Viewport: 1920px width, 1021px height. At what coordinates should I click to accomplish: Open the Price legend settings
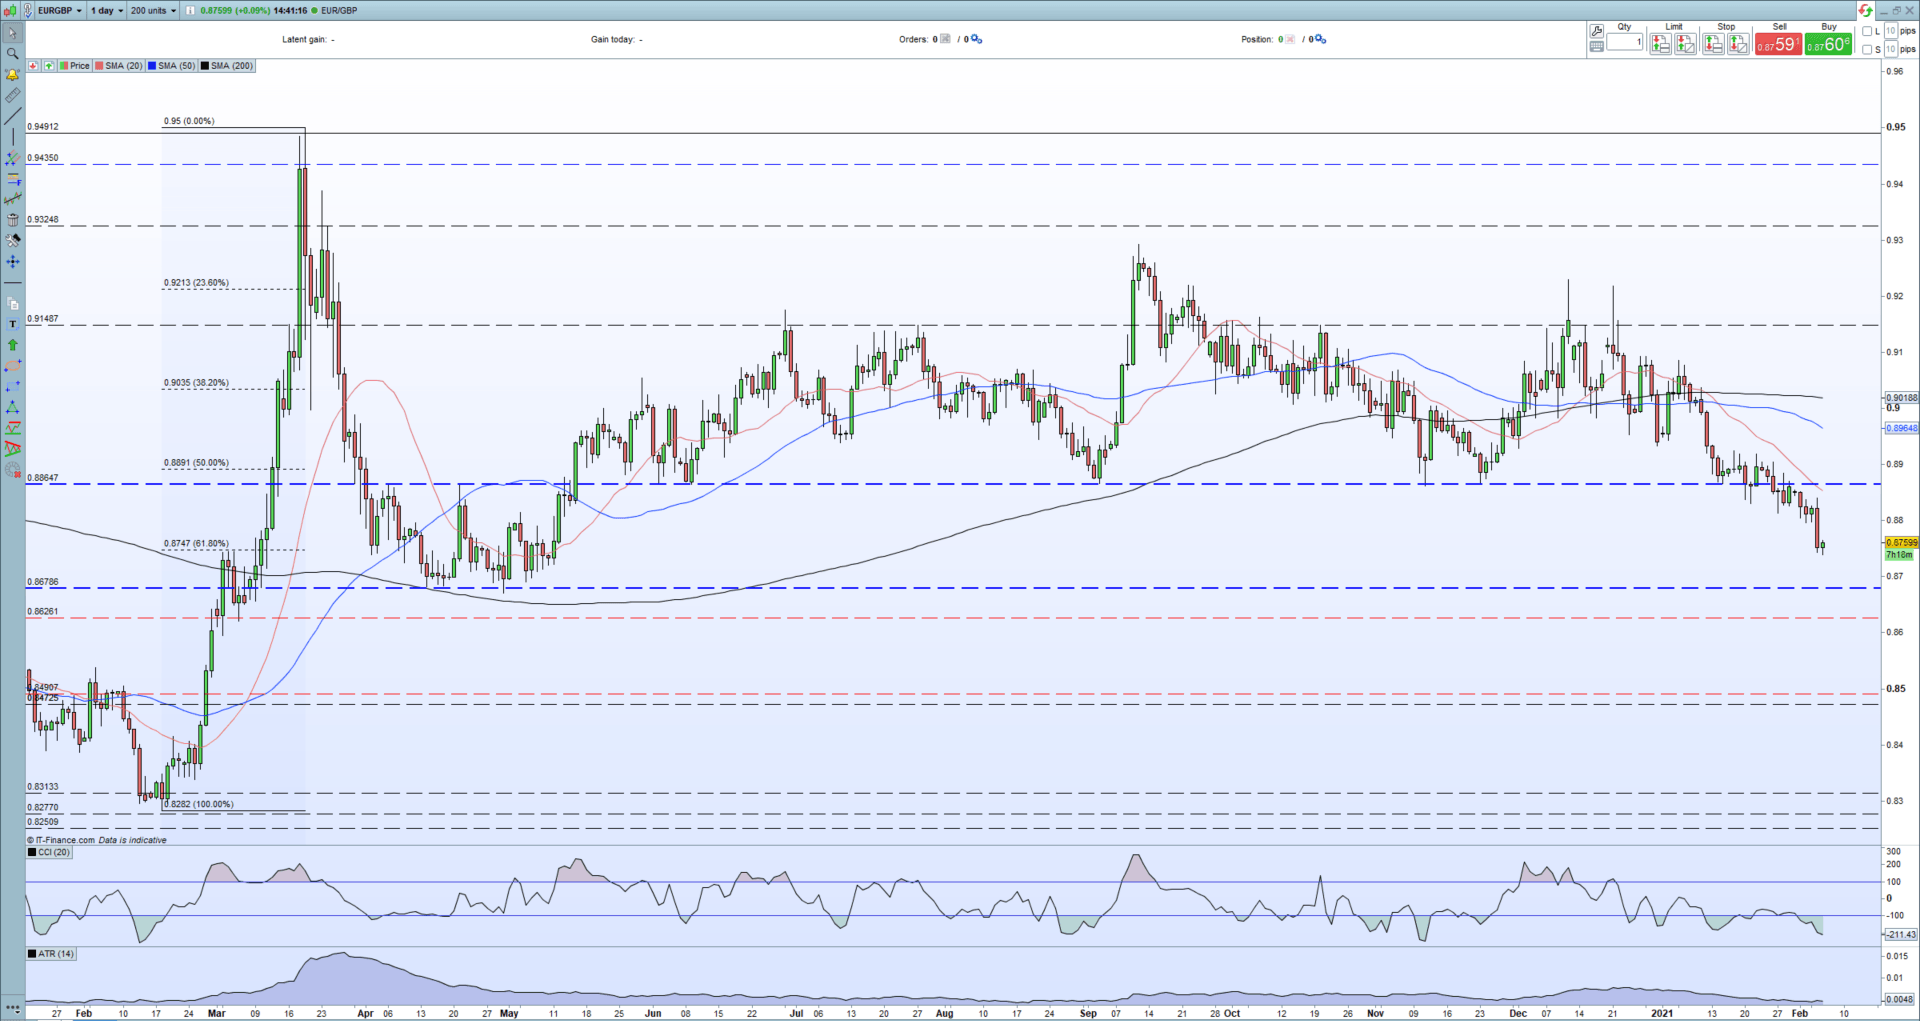(75, 66)
